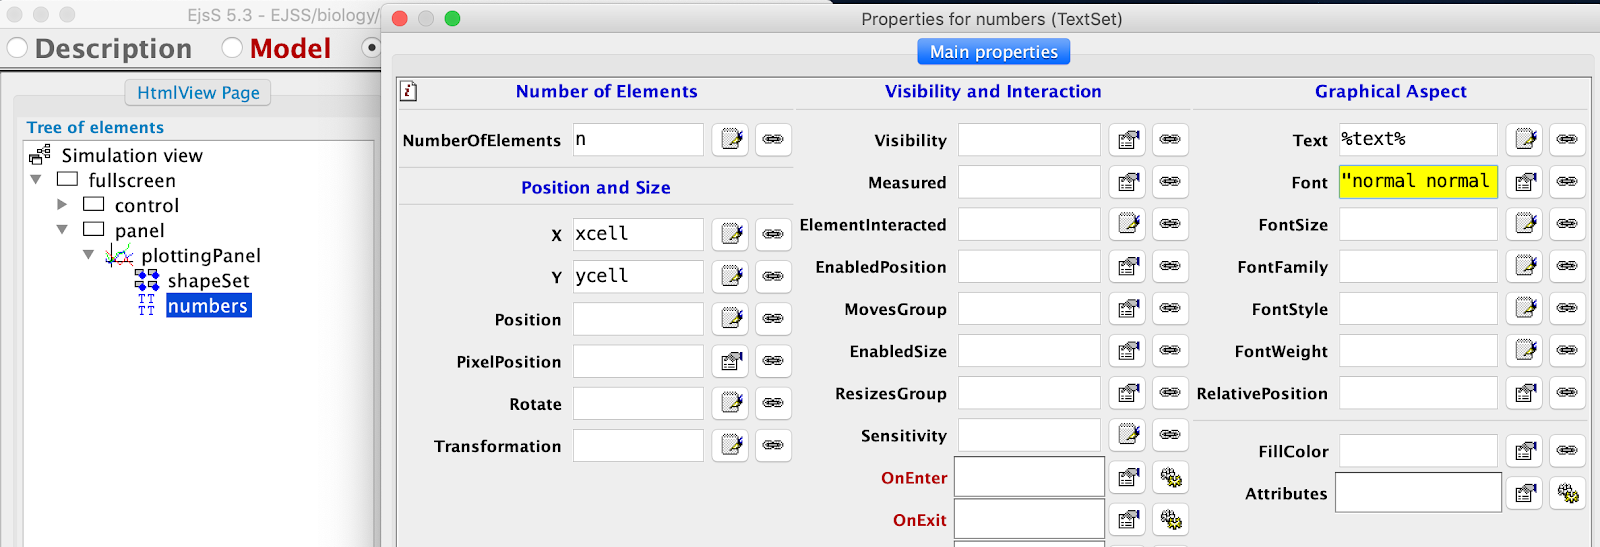Select the Description radio button

18,48
